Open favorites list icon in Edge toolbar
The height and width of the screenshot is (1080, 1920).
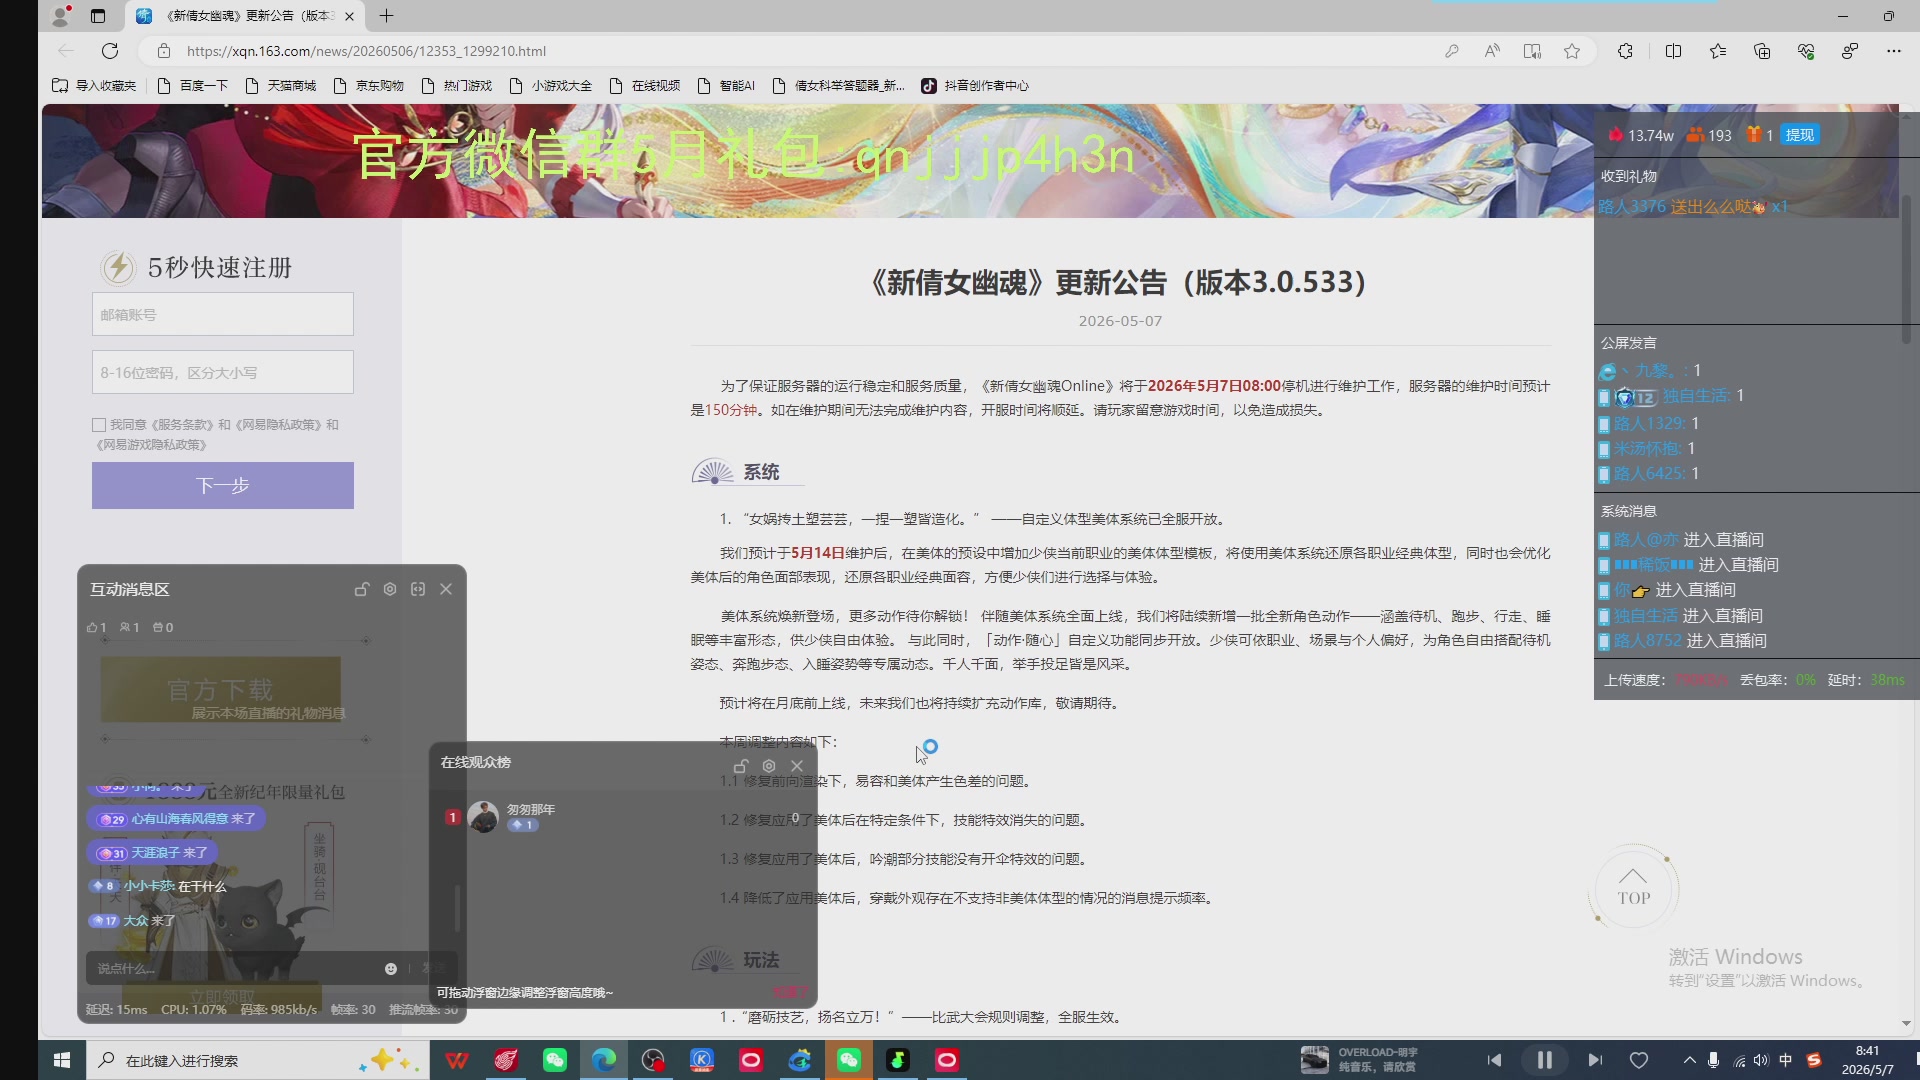(1718, 51)
